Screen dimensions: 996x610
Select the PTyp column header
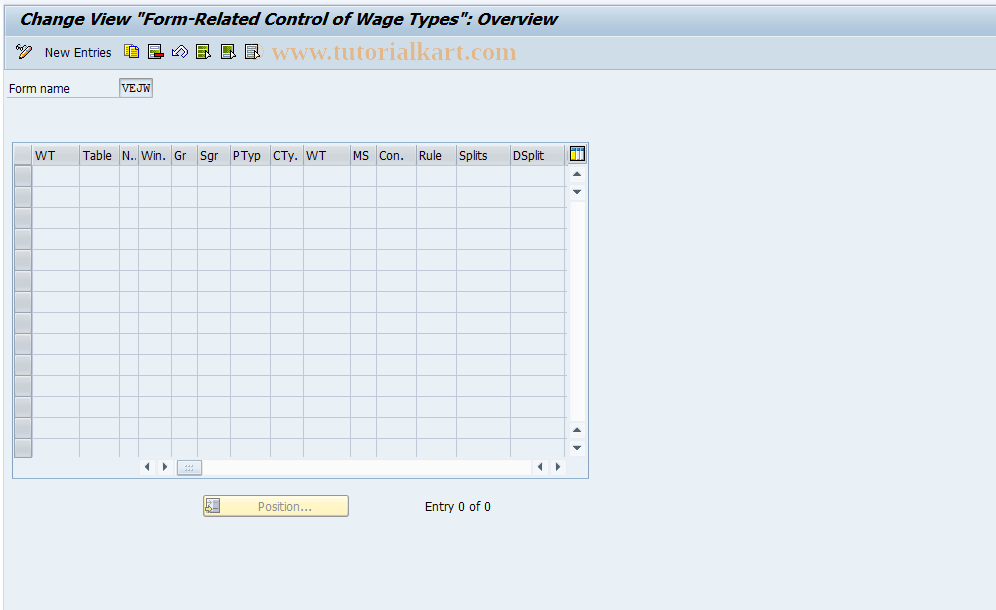click(x=250, y=156)
